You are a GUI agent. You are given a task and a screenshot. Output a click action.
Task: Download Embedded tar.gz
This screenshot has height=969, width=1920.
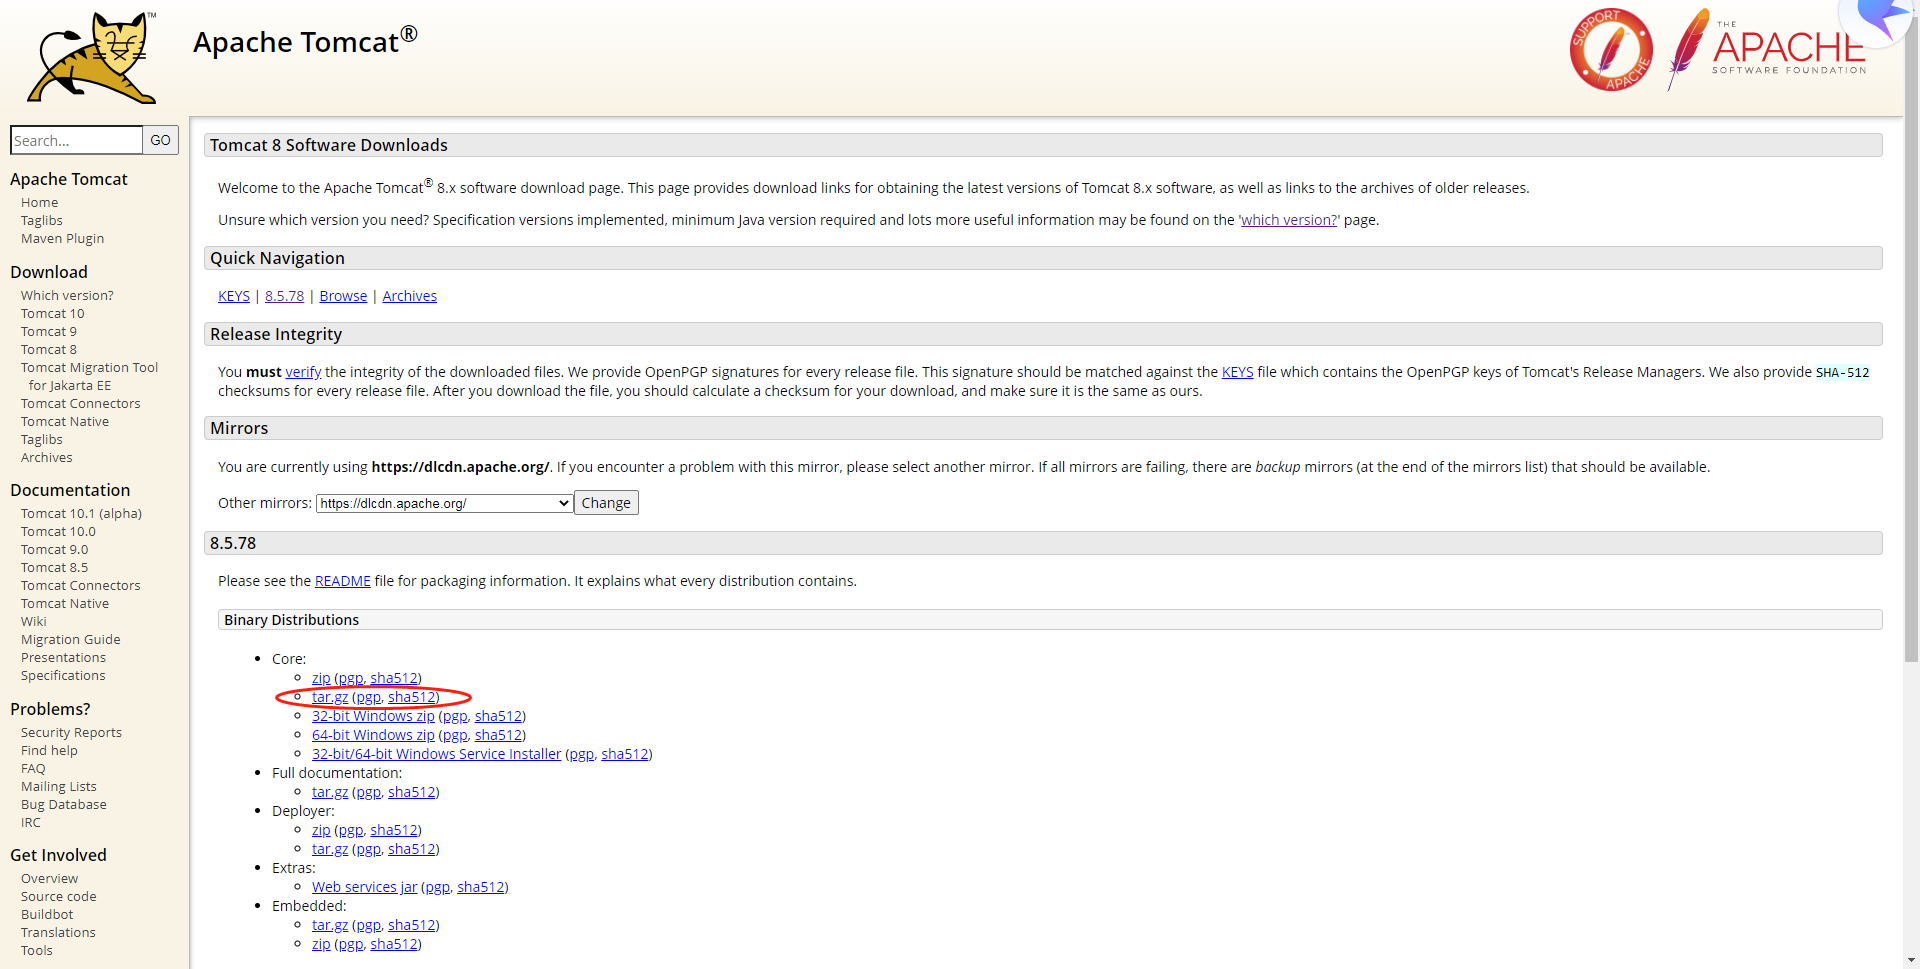click(330, 925)
